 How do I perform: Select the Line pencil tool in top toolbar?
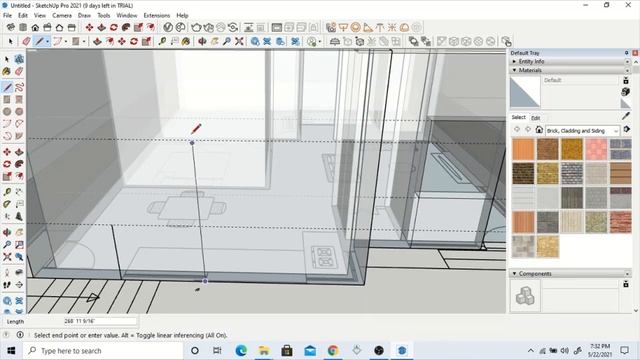(39, 41)
